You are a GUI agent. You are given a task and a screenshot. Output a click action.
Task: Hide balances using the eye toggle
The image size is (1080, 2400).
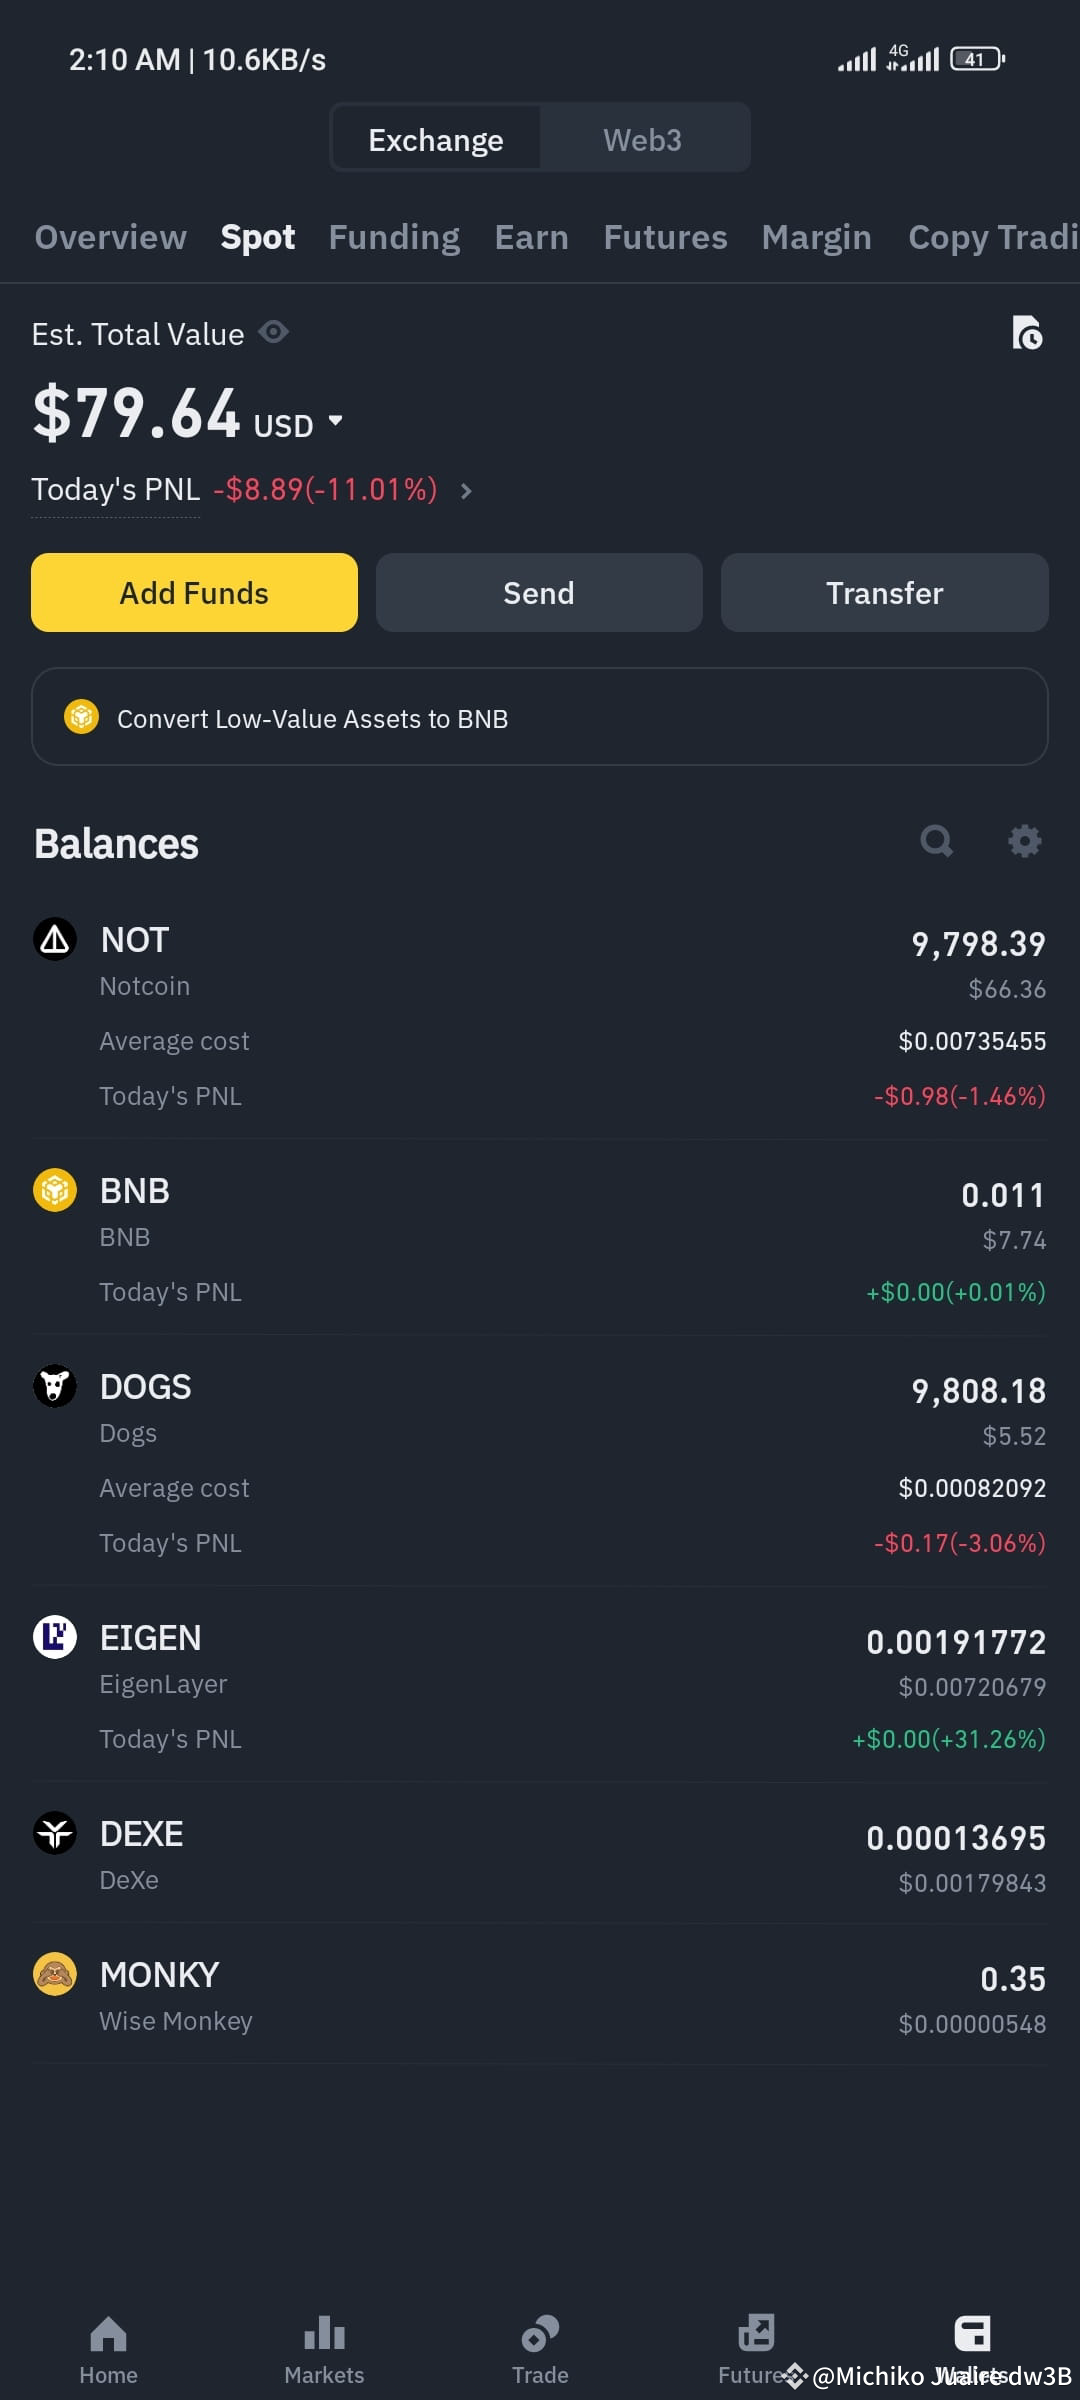point(274,332)
